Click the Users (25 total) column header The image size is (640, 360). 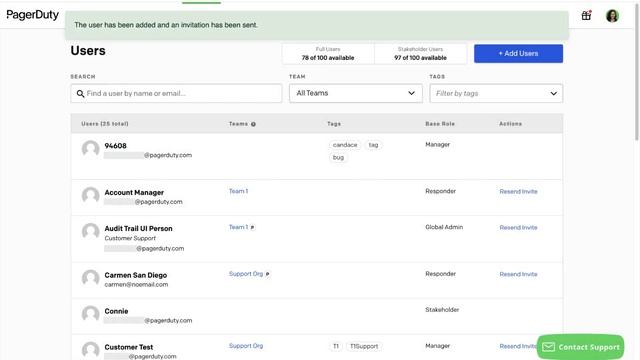tap(105, 124)
